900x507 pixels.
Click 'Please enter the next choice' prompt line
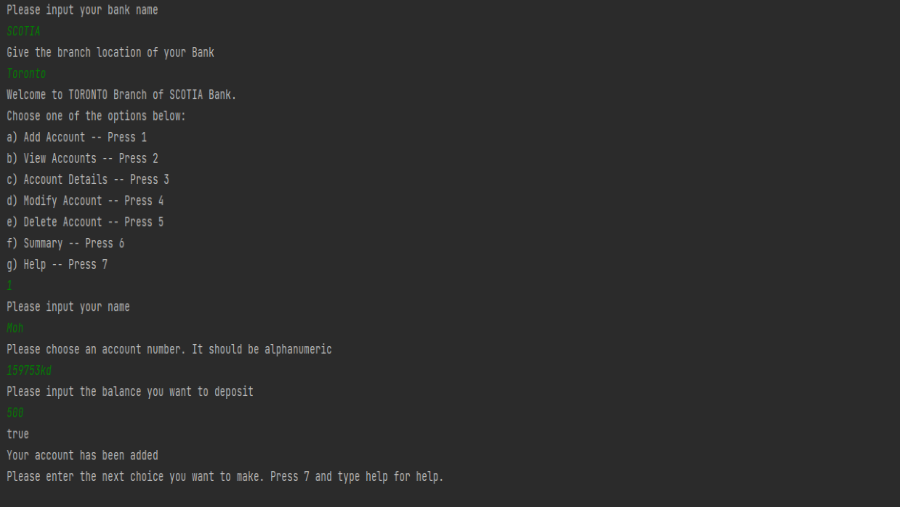225,477
